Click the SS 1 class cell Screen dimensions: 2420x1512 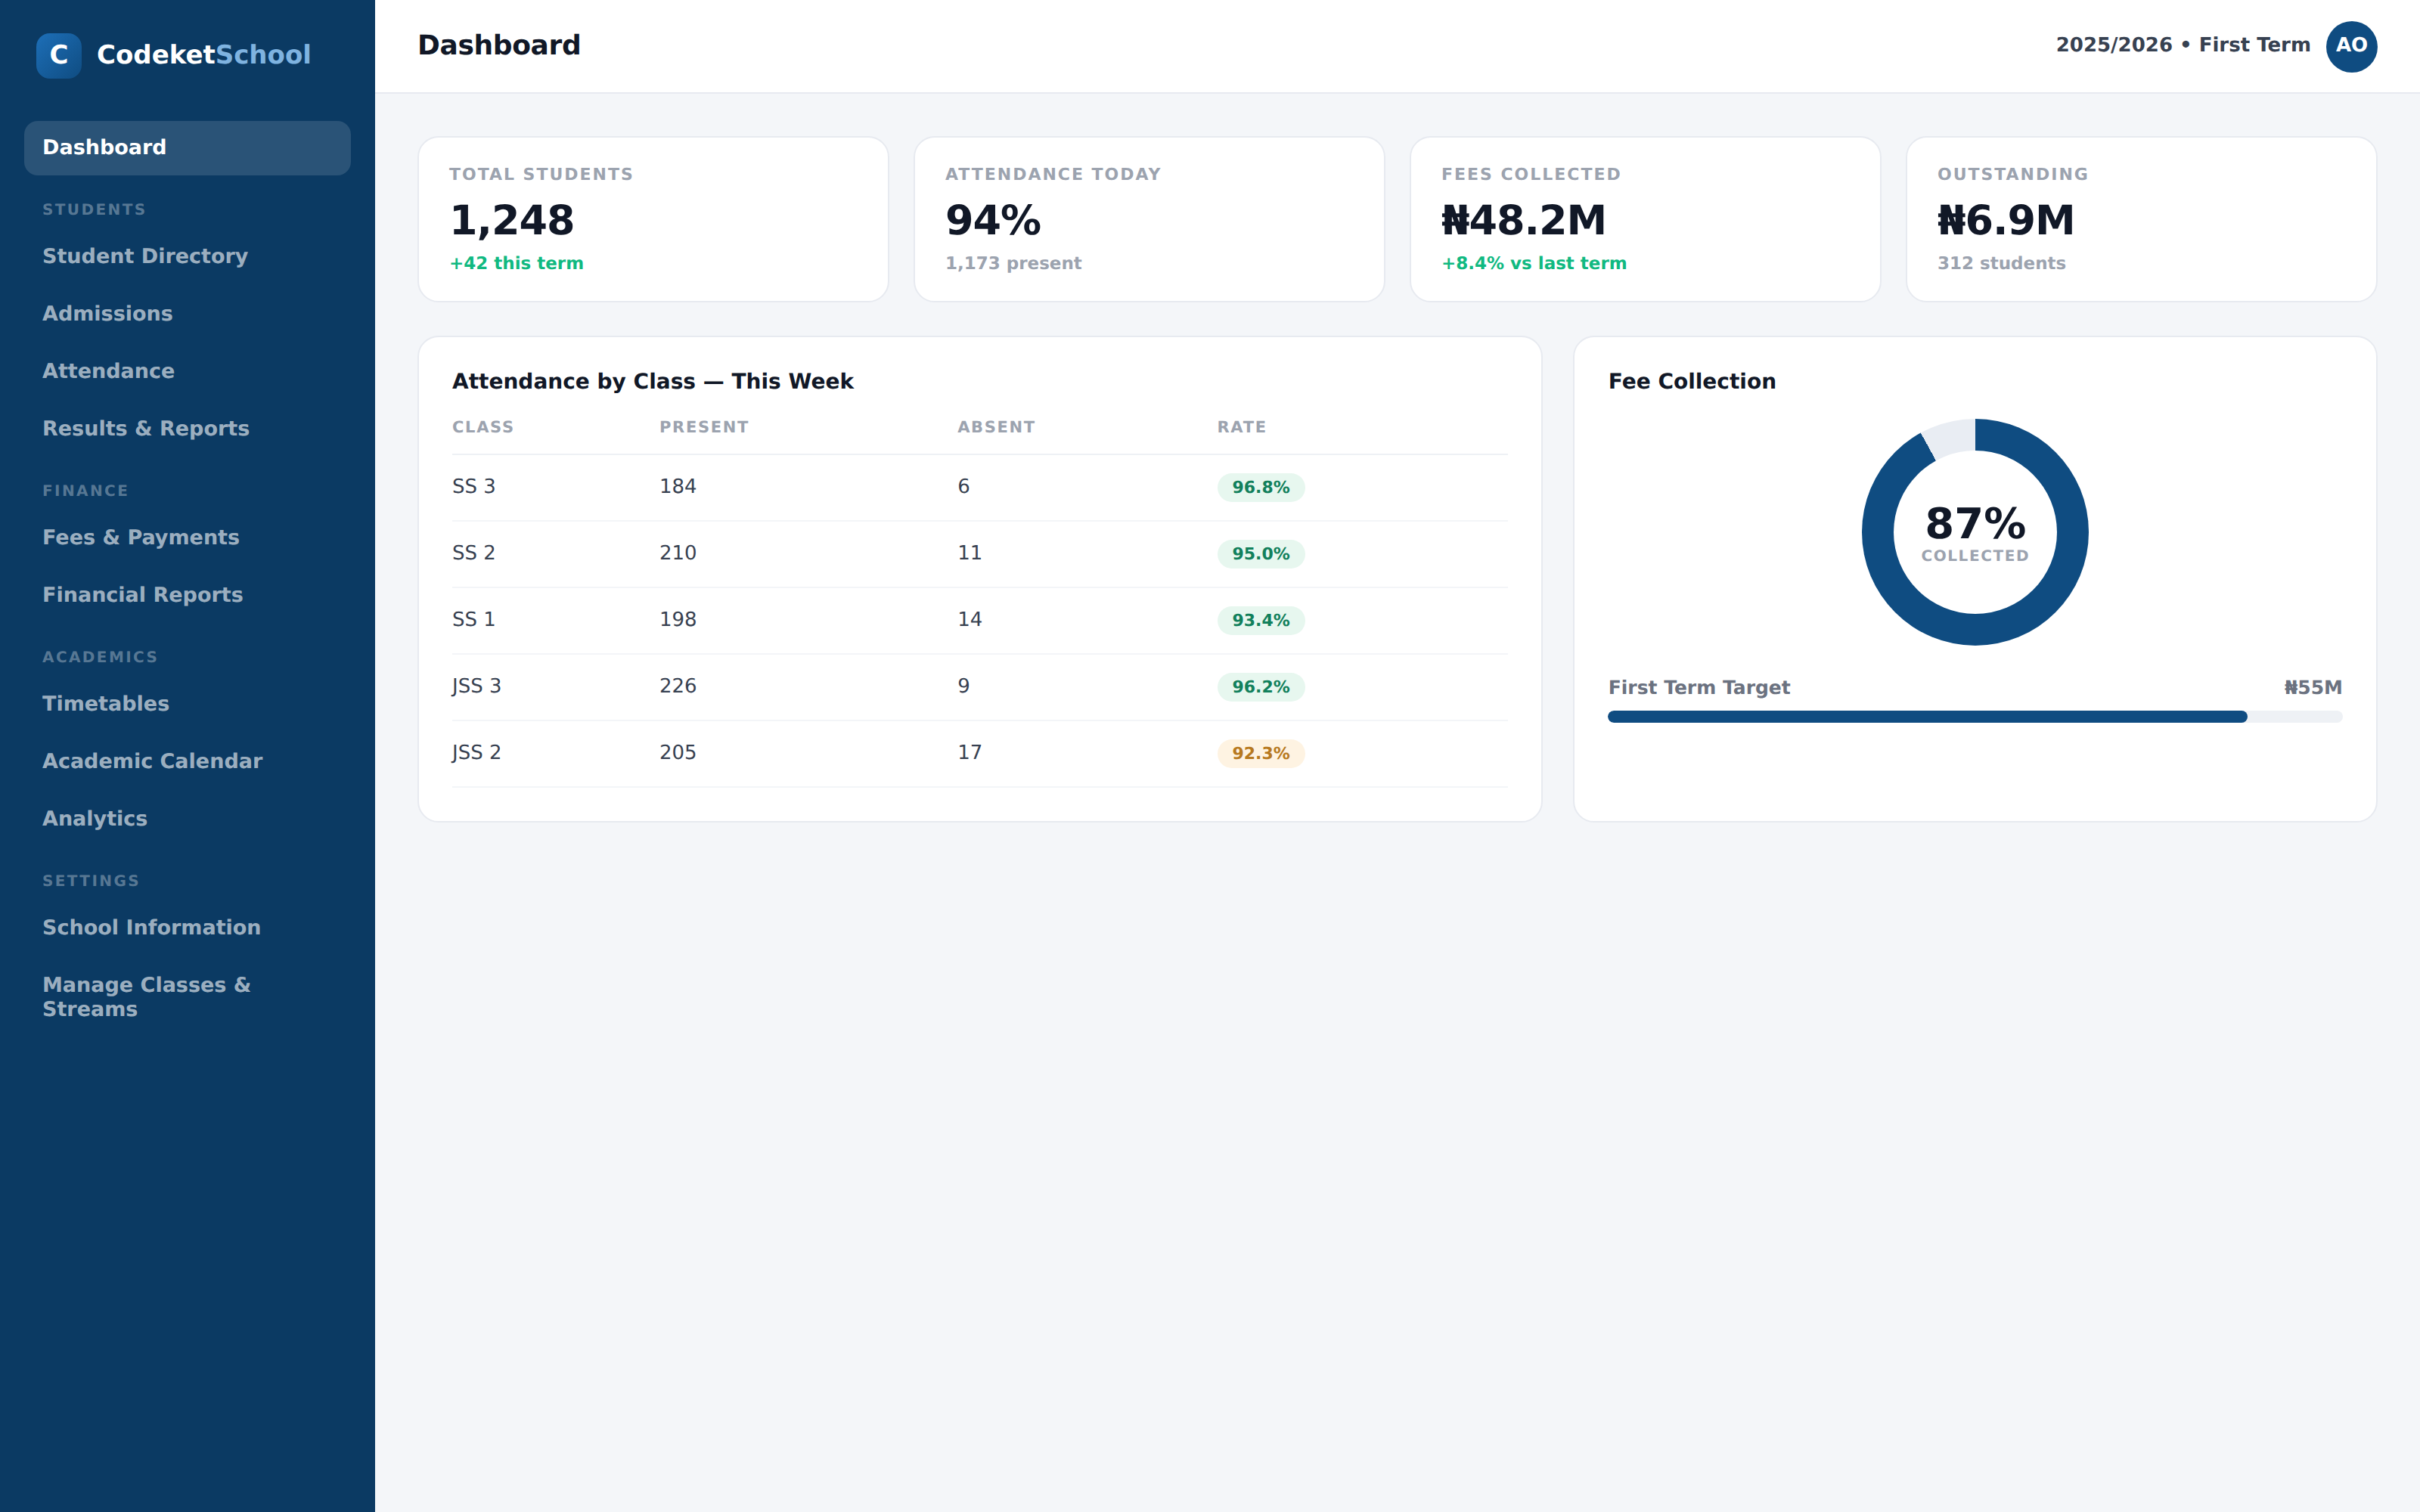[x=474, y=620]
